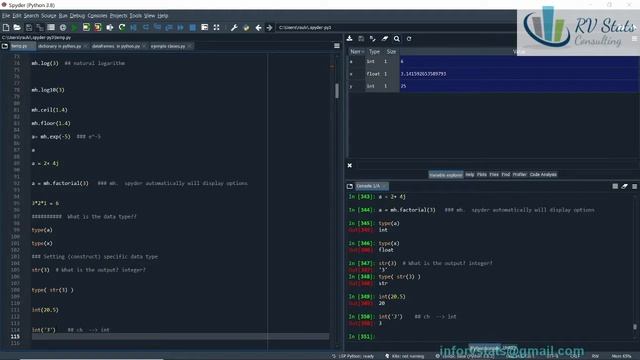The height and width of the screenshot is (360, 640).
Task: Select the Help pane tab
Action: (470, 175)
